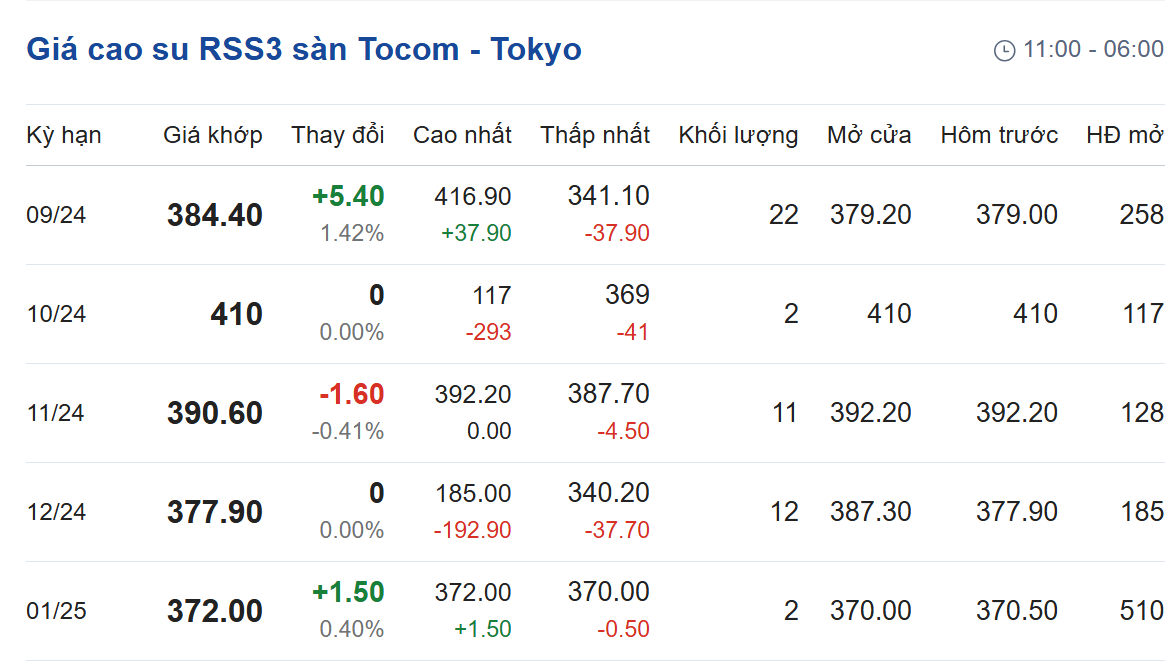
Task: Select the Mở cửa column header
Action: (869, 135)
